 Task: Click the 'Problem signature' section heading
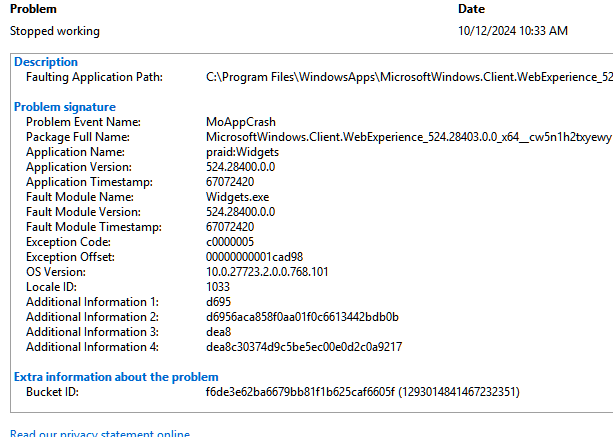[65, 107]
